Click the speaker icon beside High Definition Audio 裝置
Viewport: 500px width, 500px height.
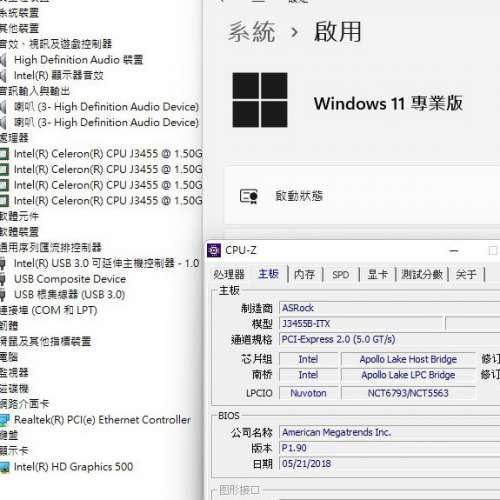coord(3,60)
